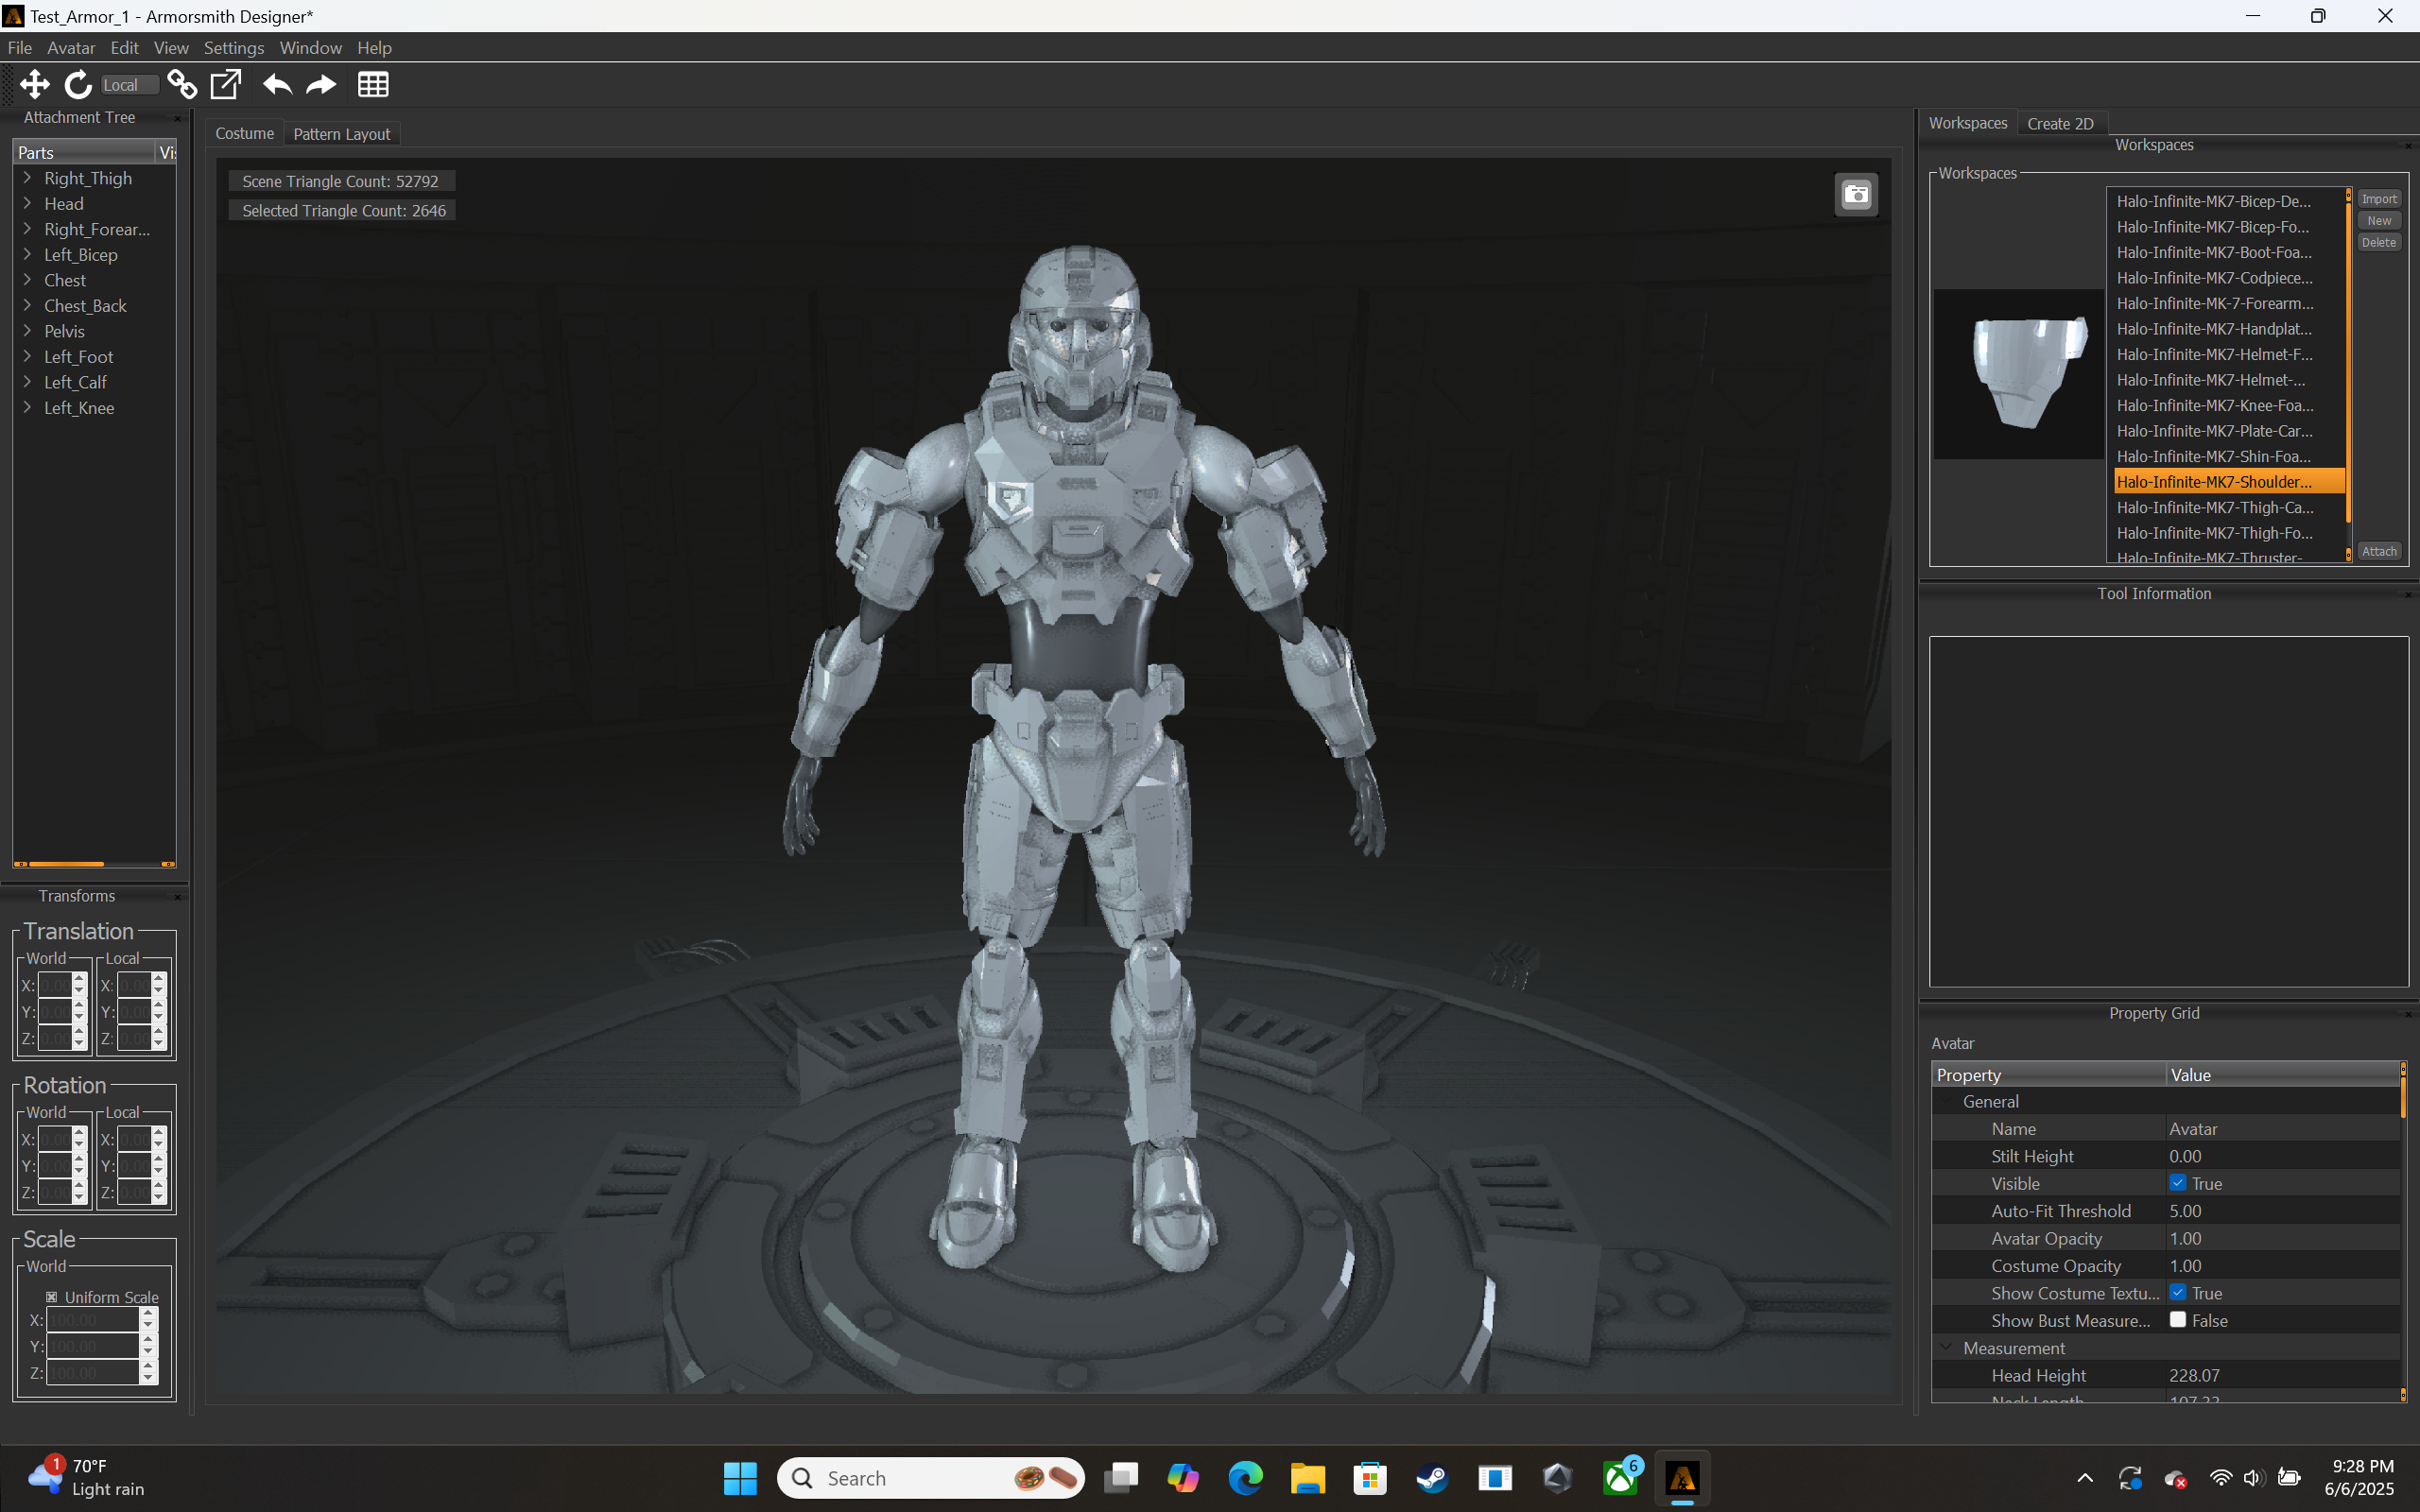Open the Local coordinate space dropdown
The width and height of the screenshot is (2420, 1512).
[x=130, y=85]
